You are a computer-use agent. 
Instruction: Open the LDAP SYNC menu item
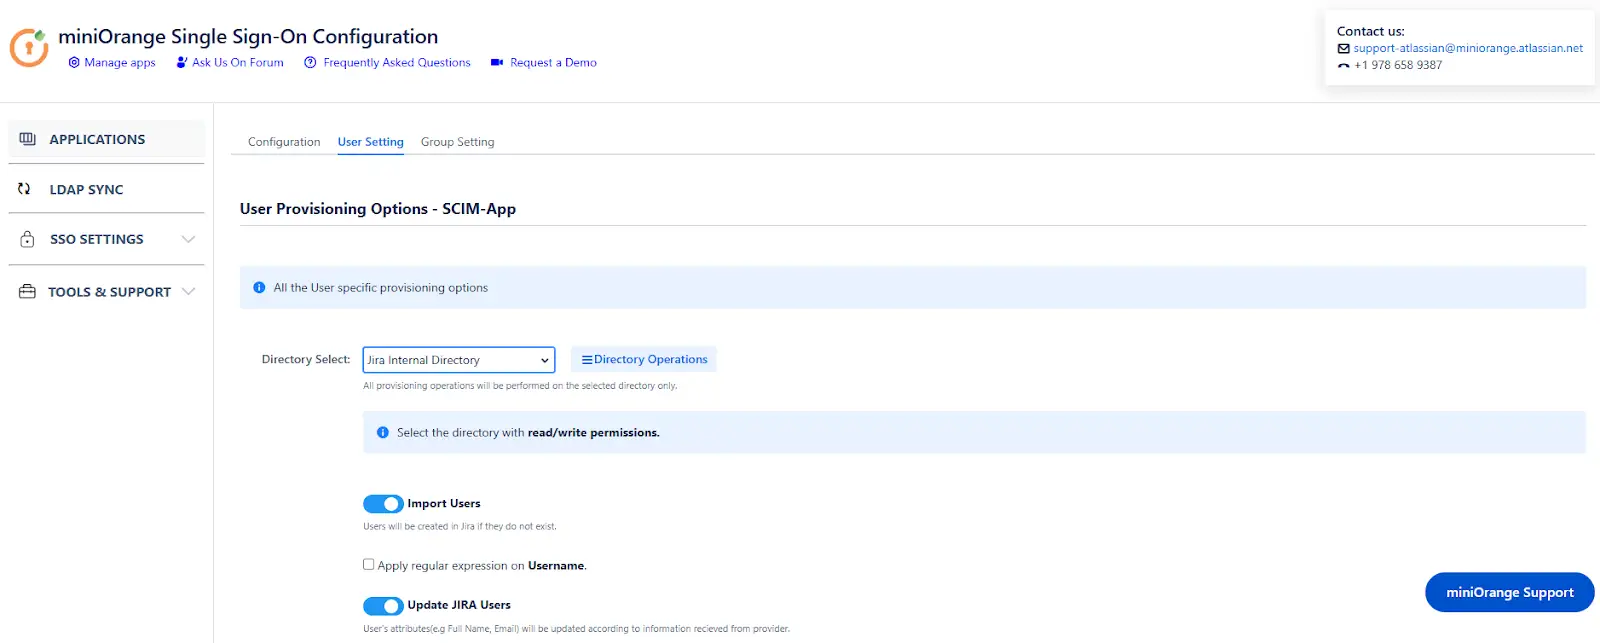(x=107, y=189)
